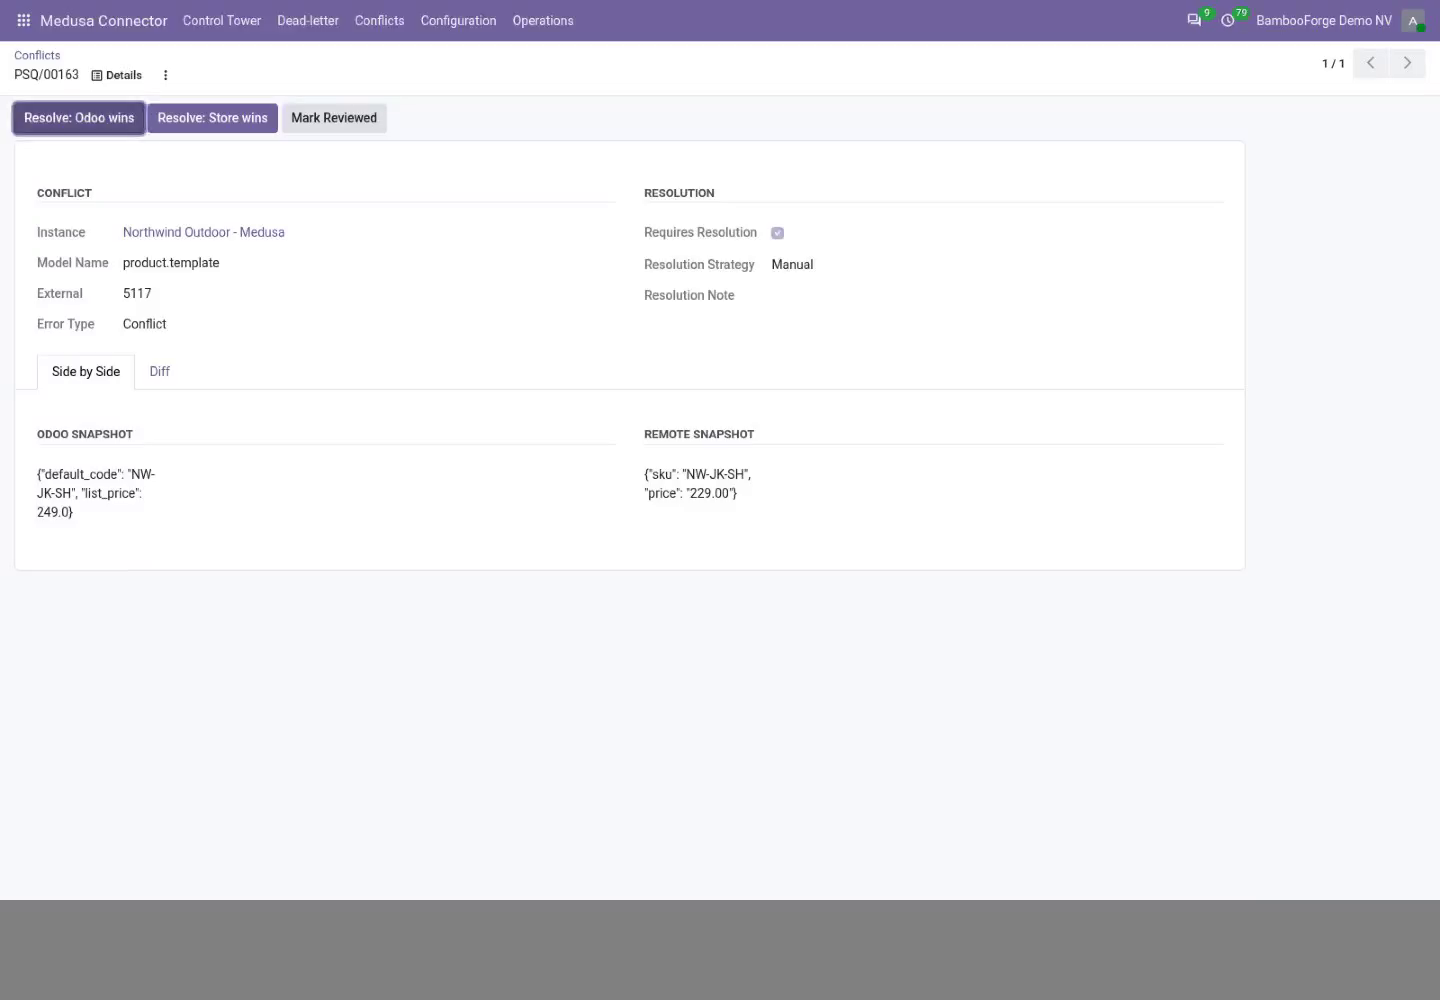Click the record name PSQ/00163
The image size is (1440, 1000).
coord(46,75)
